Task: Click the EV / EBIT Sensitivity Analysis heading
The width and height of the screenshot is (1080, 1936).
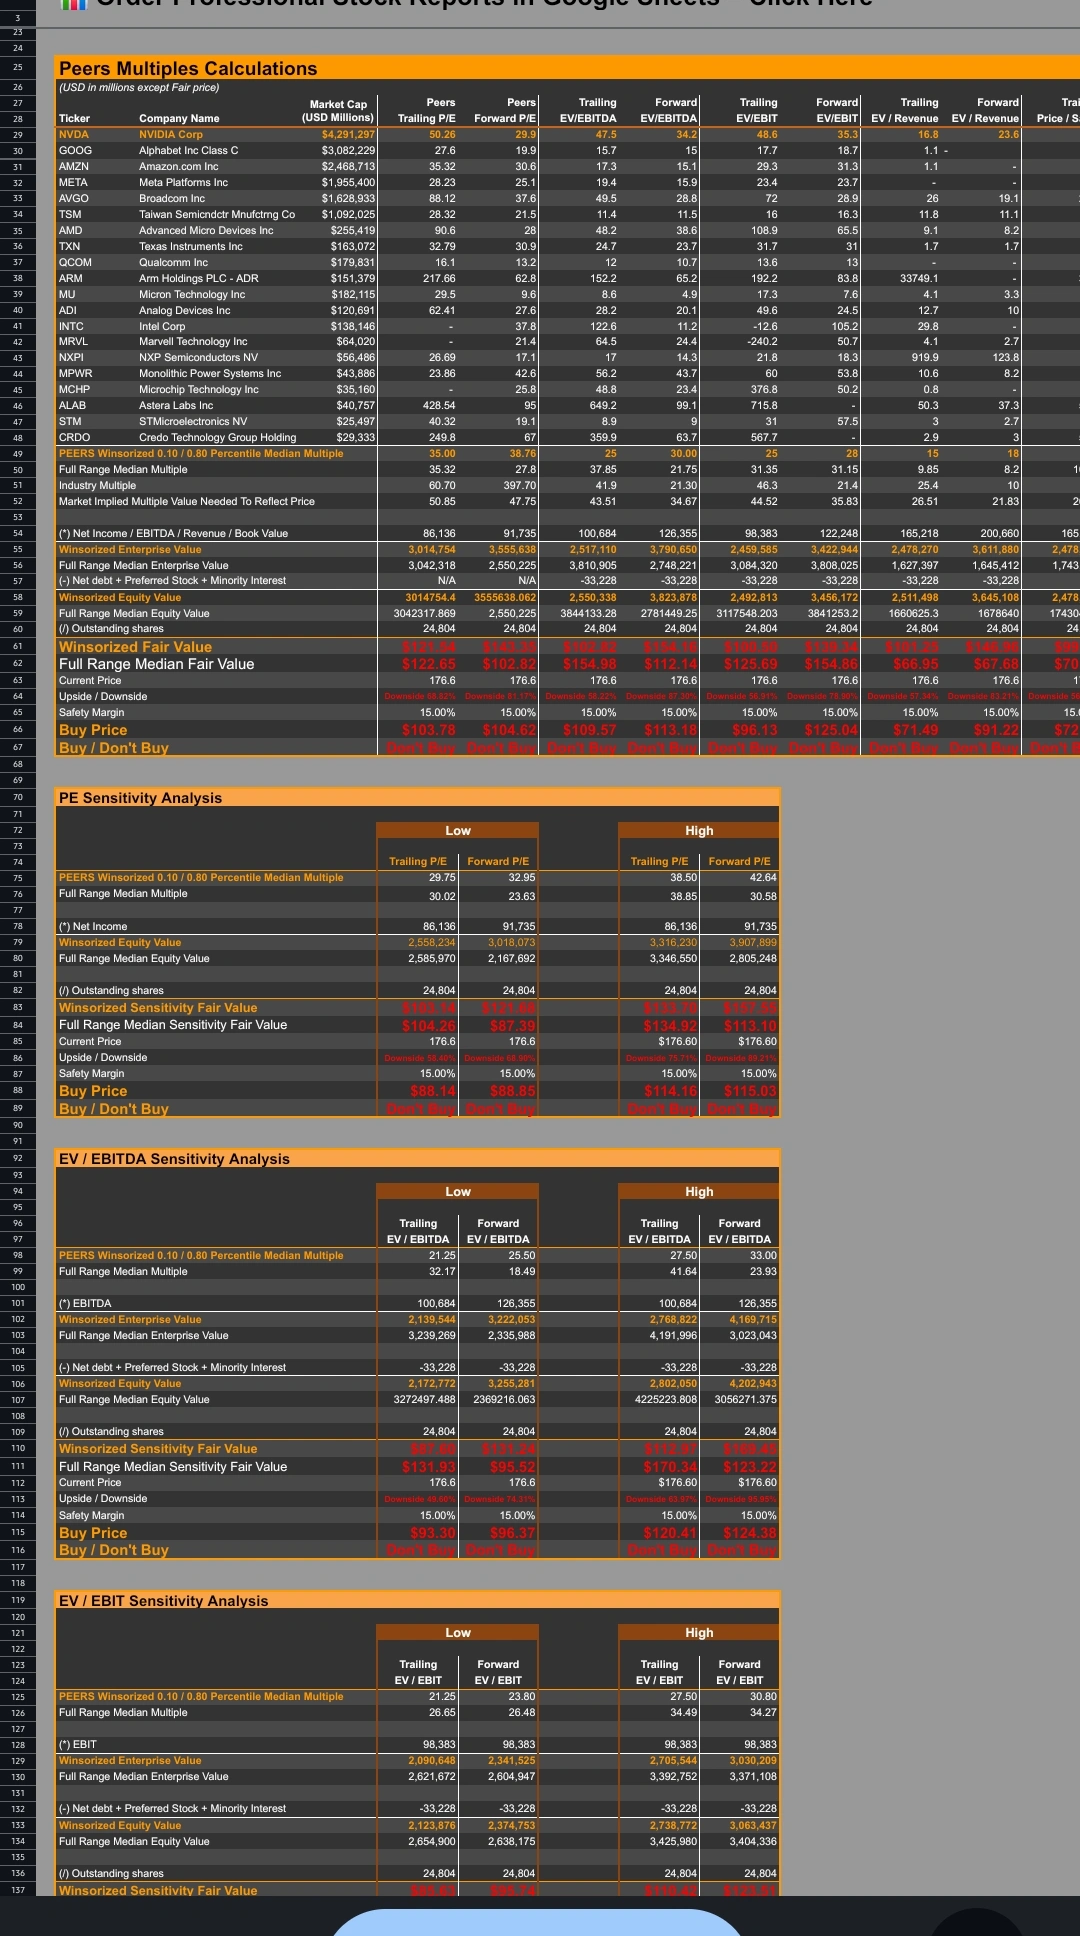Action: [x=163, y=1601]
